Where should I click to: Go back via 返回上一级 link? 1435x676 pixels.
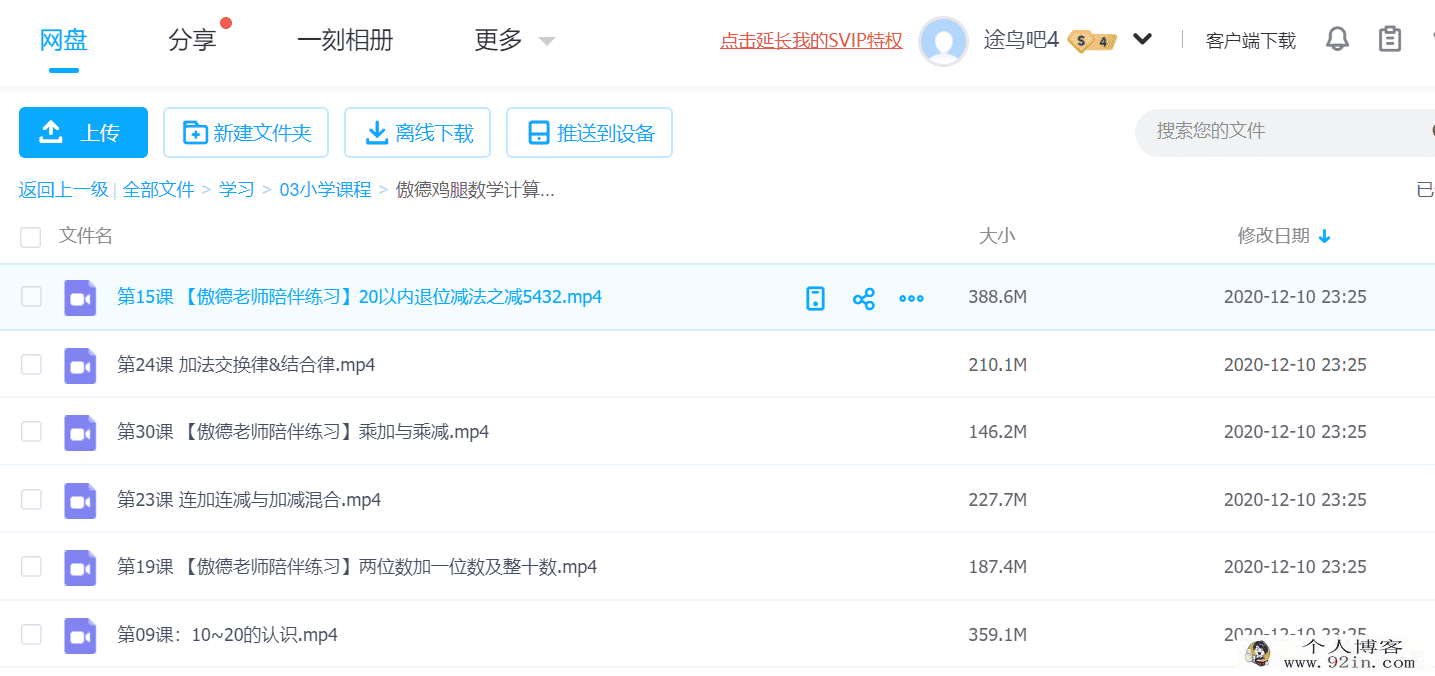click(63, 190)
